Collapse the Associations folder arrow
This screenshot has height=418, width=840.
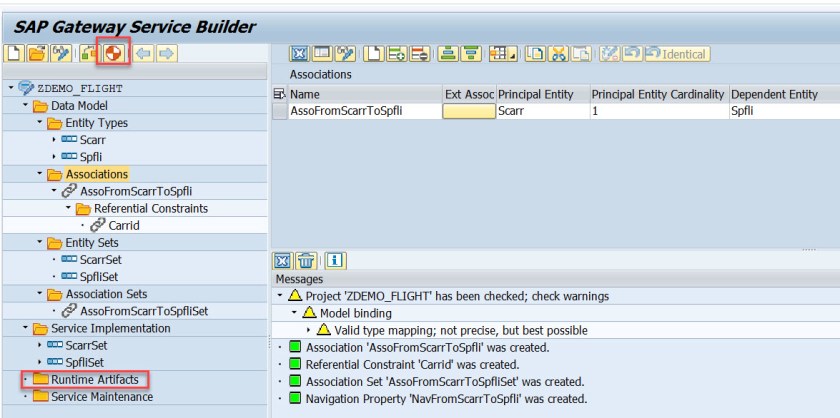(x=40, y=174)
